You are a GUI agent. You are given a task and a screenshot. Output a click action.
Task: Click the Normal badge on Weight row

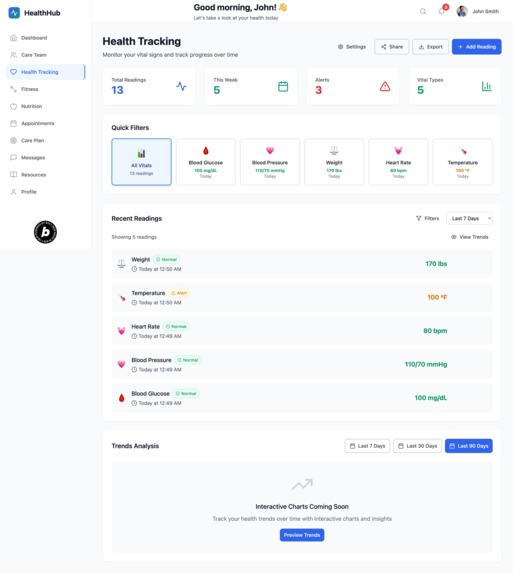(166, 259)
